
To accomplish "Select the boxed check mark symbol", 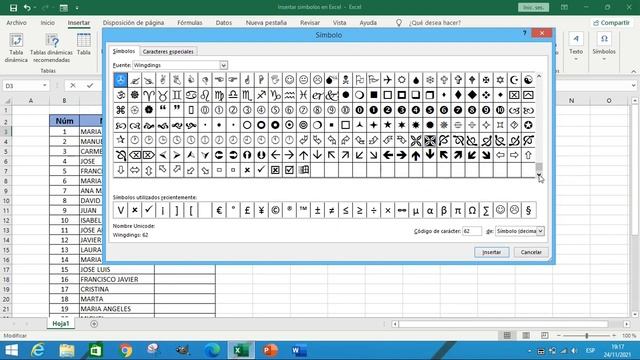I will tap(289, 170).
